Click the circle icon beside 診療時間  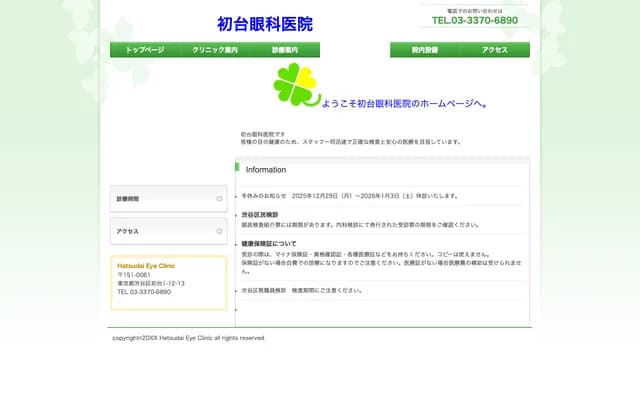point(219,199)
